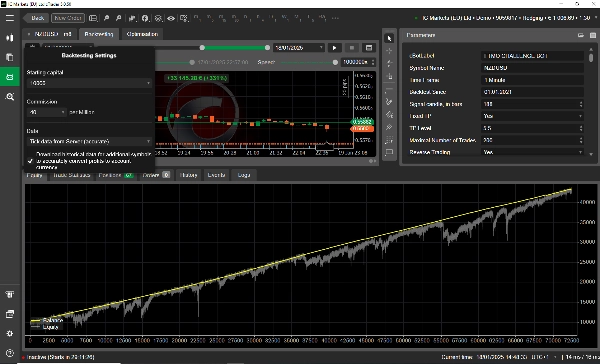Adjust the Signal candle in bars stepper
The width and height of the screenshot is (600, 364).
(581, 104)
